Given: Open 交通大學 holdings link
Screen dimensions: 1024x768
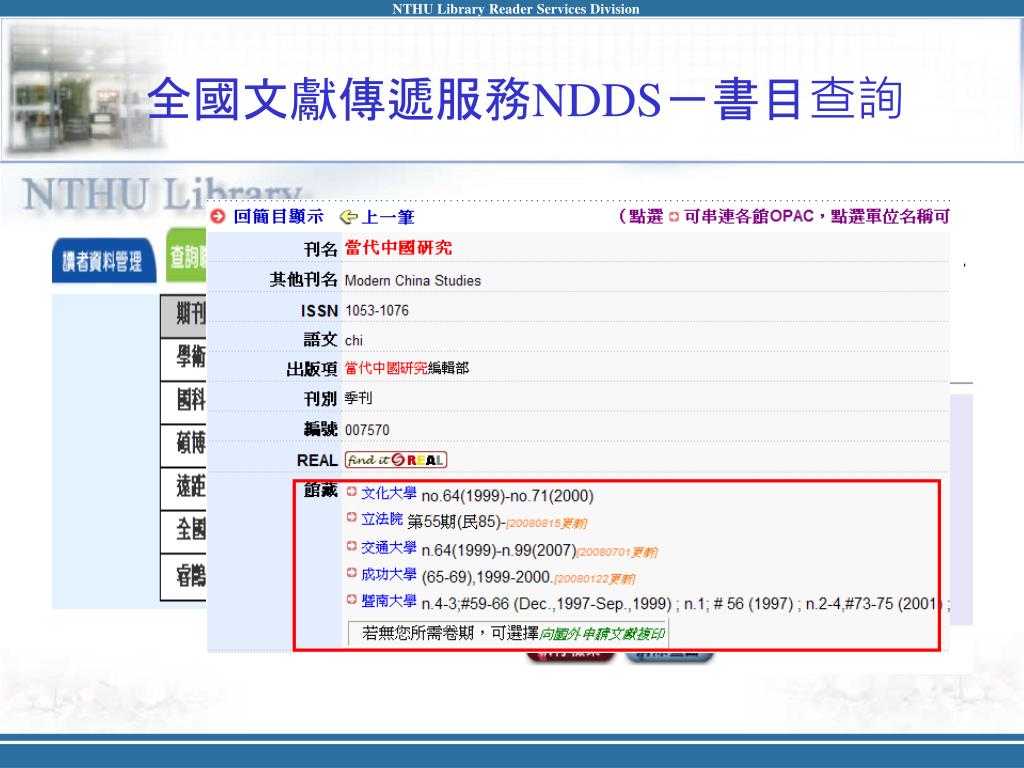Looking at the screenshot, I should tap(389, 548).
